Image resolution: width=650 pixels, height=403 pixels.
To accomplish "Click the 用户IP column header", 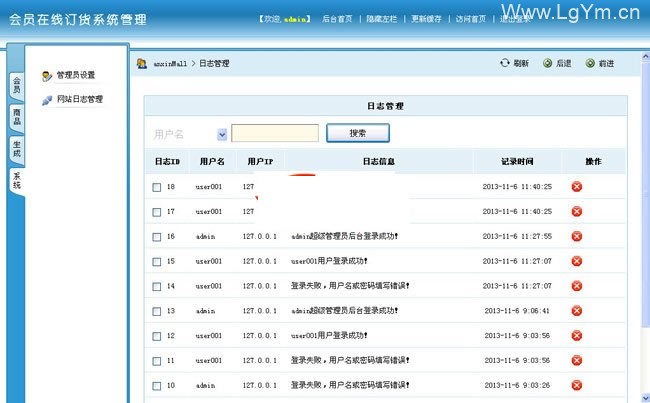I will (x=260, y=162).
